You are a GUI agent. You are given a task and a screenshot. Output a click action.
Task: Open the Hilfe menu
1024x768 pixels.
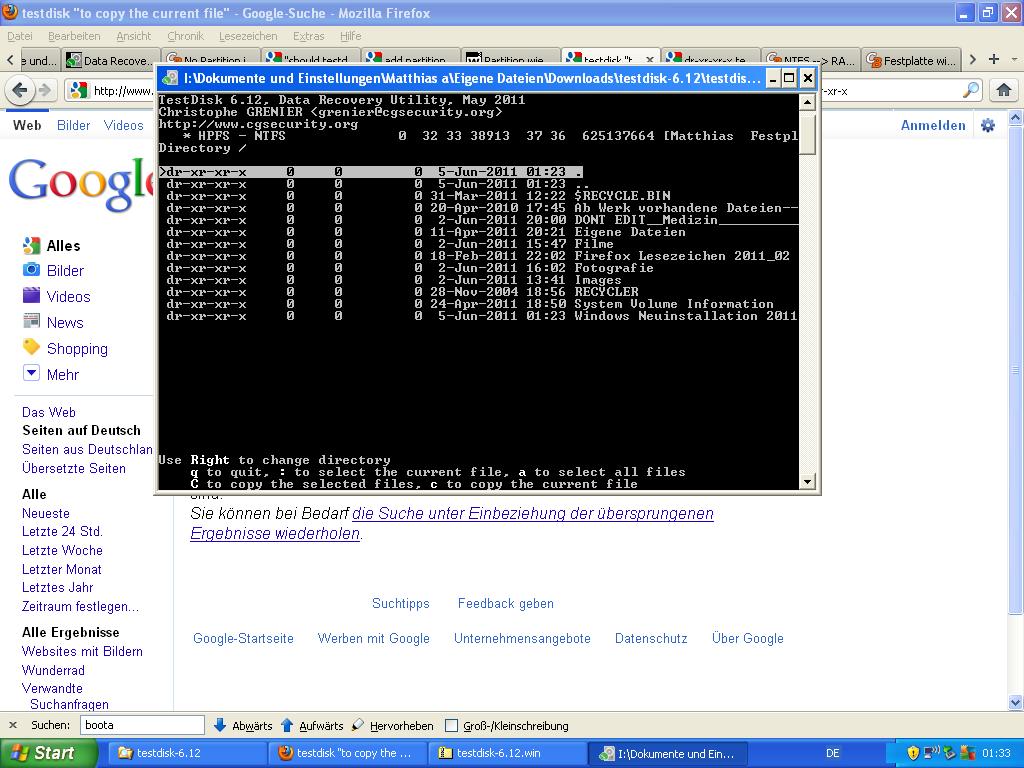[x=351, y=37]
